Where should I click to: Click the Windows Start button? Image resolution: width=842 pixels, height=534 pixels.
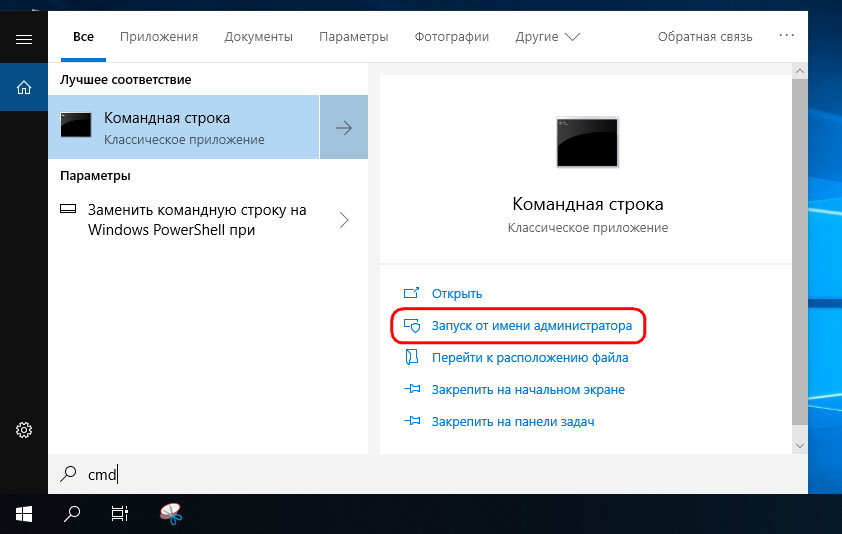click(x=24, y=514)
